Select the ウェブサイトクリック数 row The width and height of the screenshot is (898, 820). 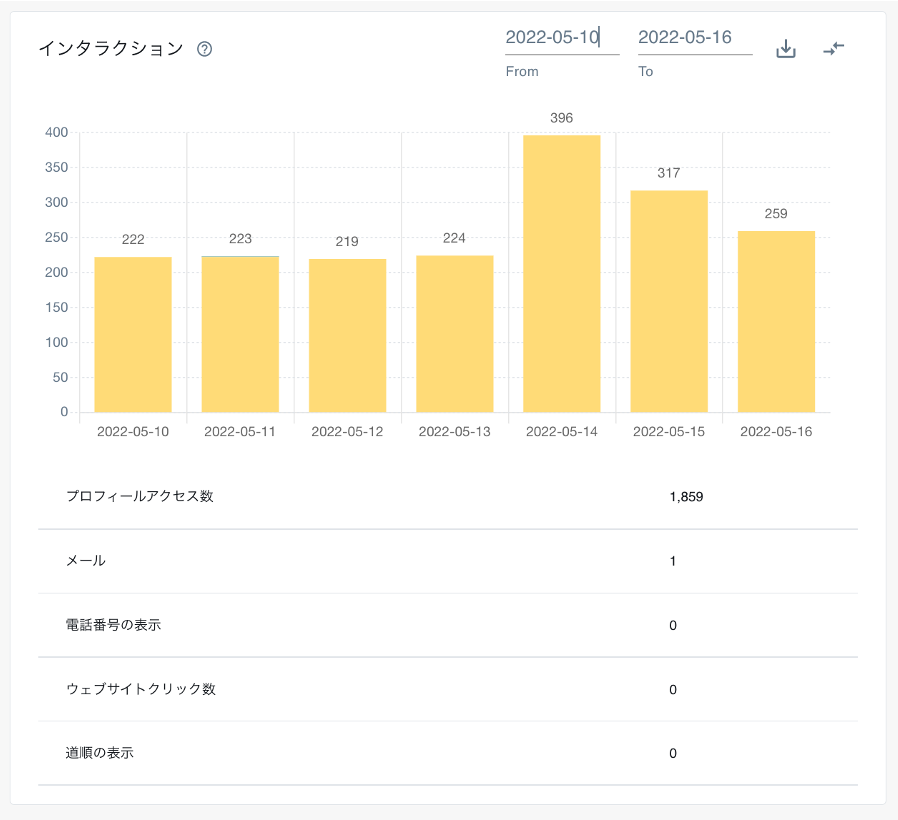click(x=141, y=689)
